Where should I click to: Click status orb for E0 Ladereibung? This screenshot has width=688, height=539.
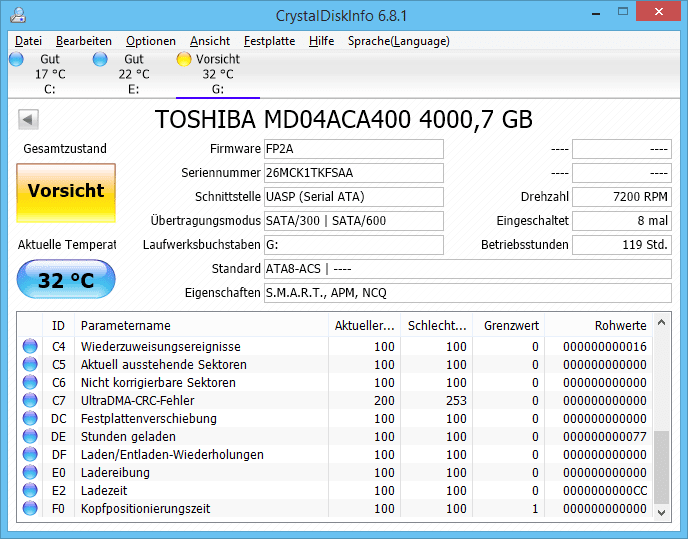30,472
